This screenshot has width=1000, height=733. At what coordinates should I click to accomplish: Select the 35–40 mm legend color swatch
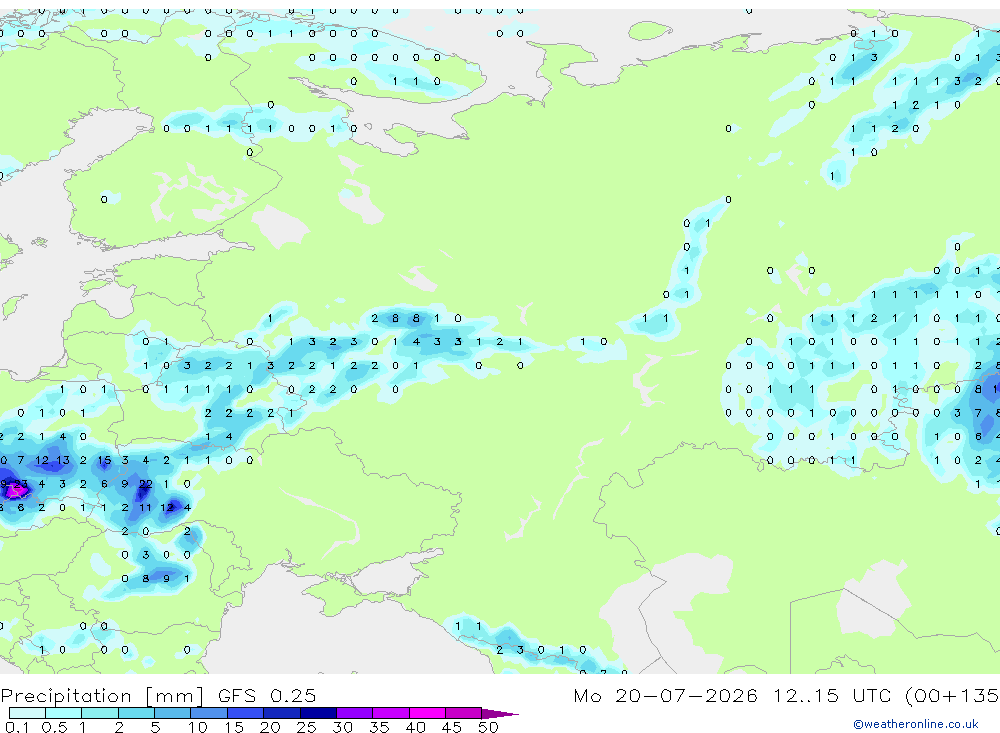coord(391,713)
